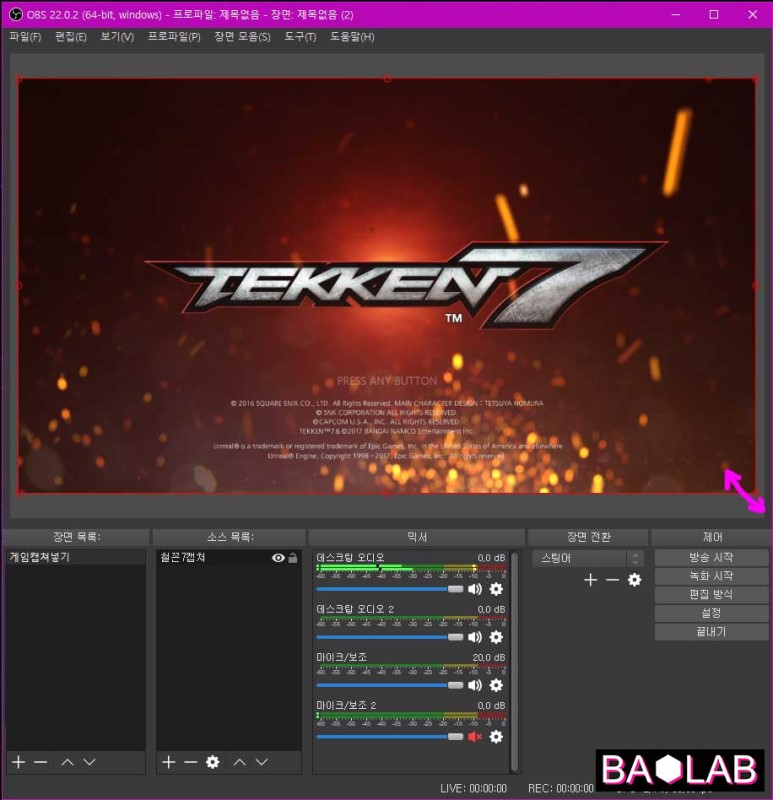
Task: Toggle the lock on the 철끈7캡쳐 source
Action: tap(293, 558)
